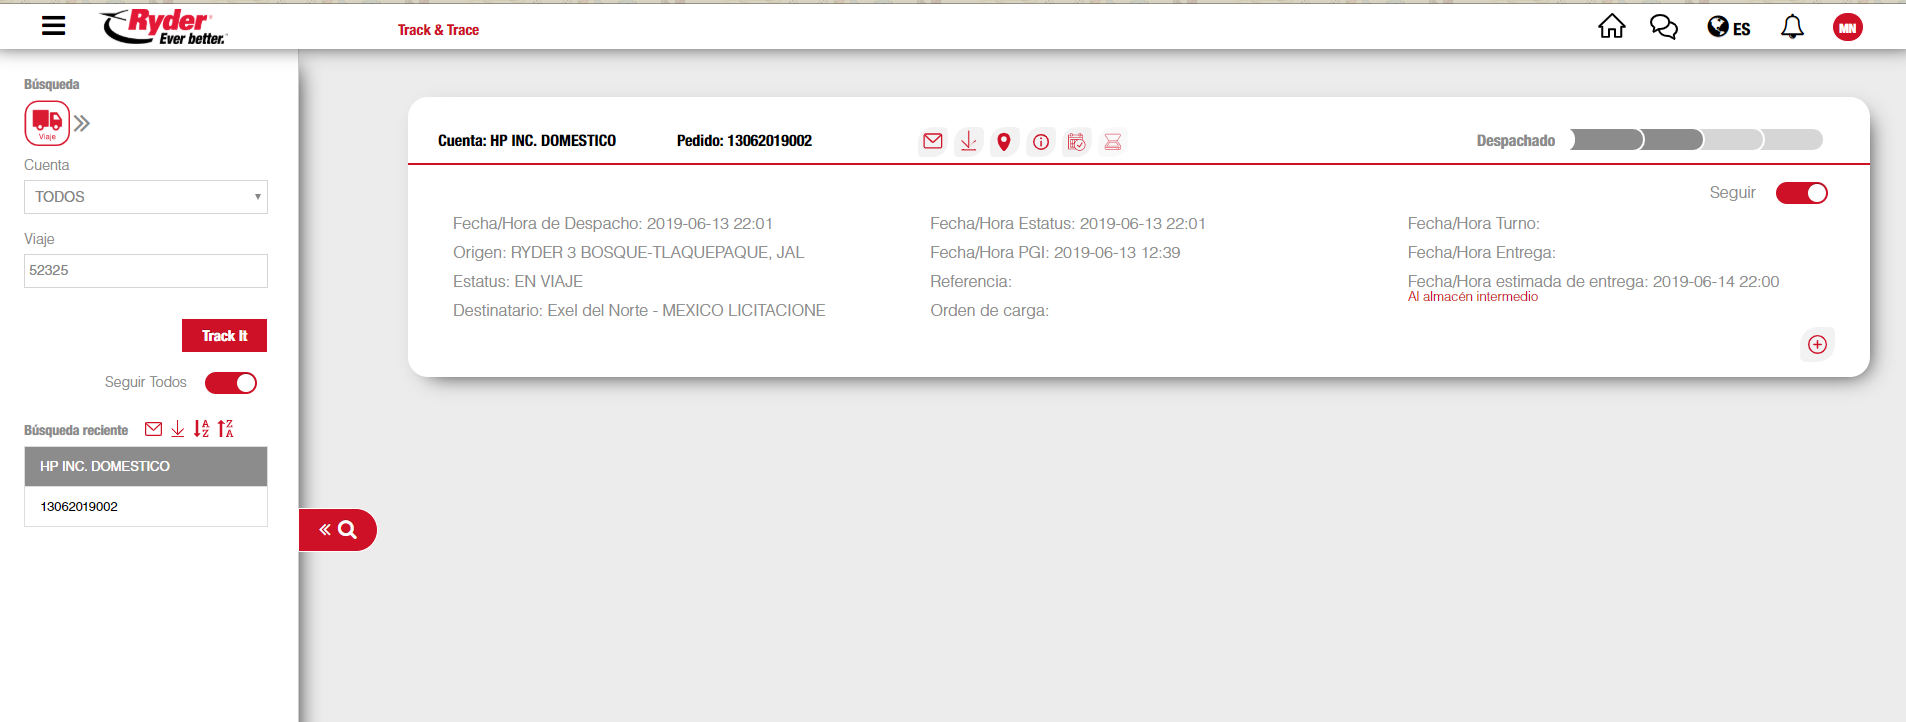Switch language using ES globe selector
1906x722 pixels.
(1729, 28)
